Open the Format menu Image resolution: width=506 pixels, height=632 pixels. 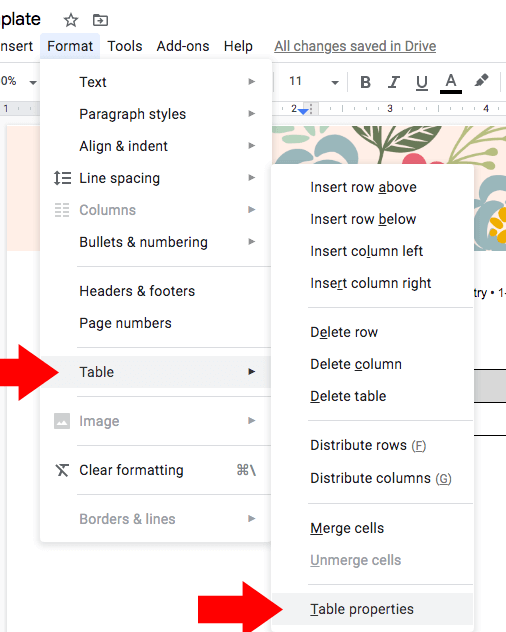(70, 46)
